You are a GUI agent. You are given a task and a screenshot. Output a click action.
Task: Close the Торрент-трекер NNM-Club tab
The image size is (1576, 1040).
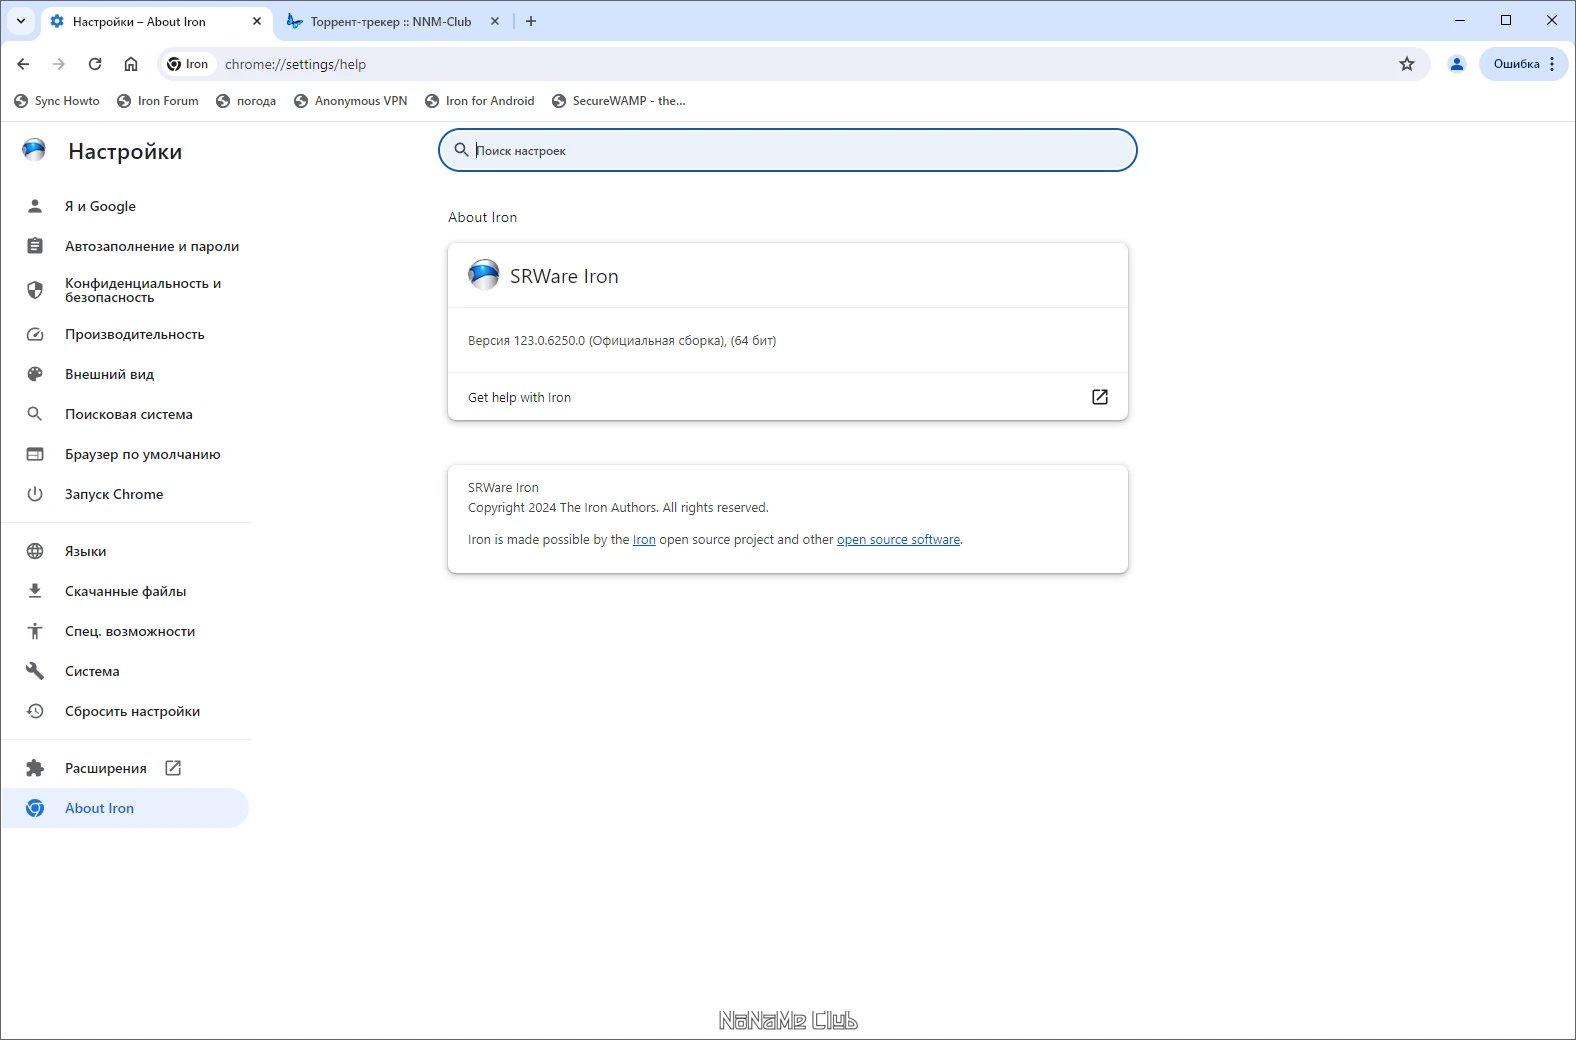click(x=495, y=21)
